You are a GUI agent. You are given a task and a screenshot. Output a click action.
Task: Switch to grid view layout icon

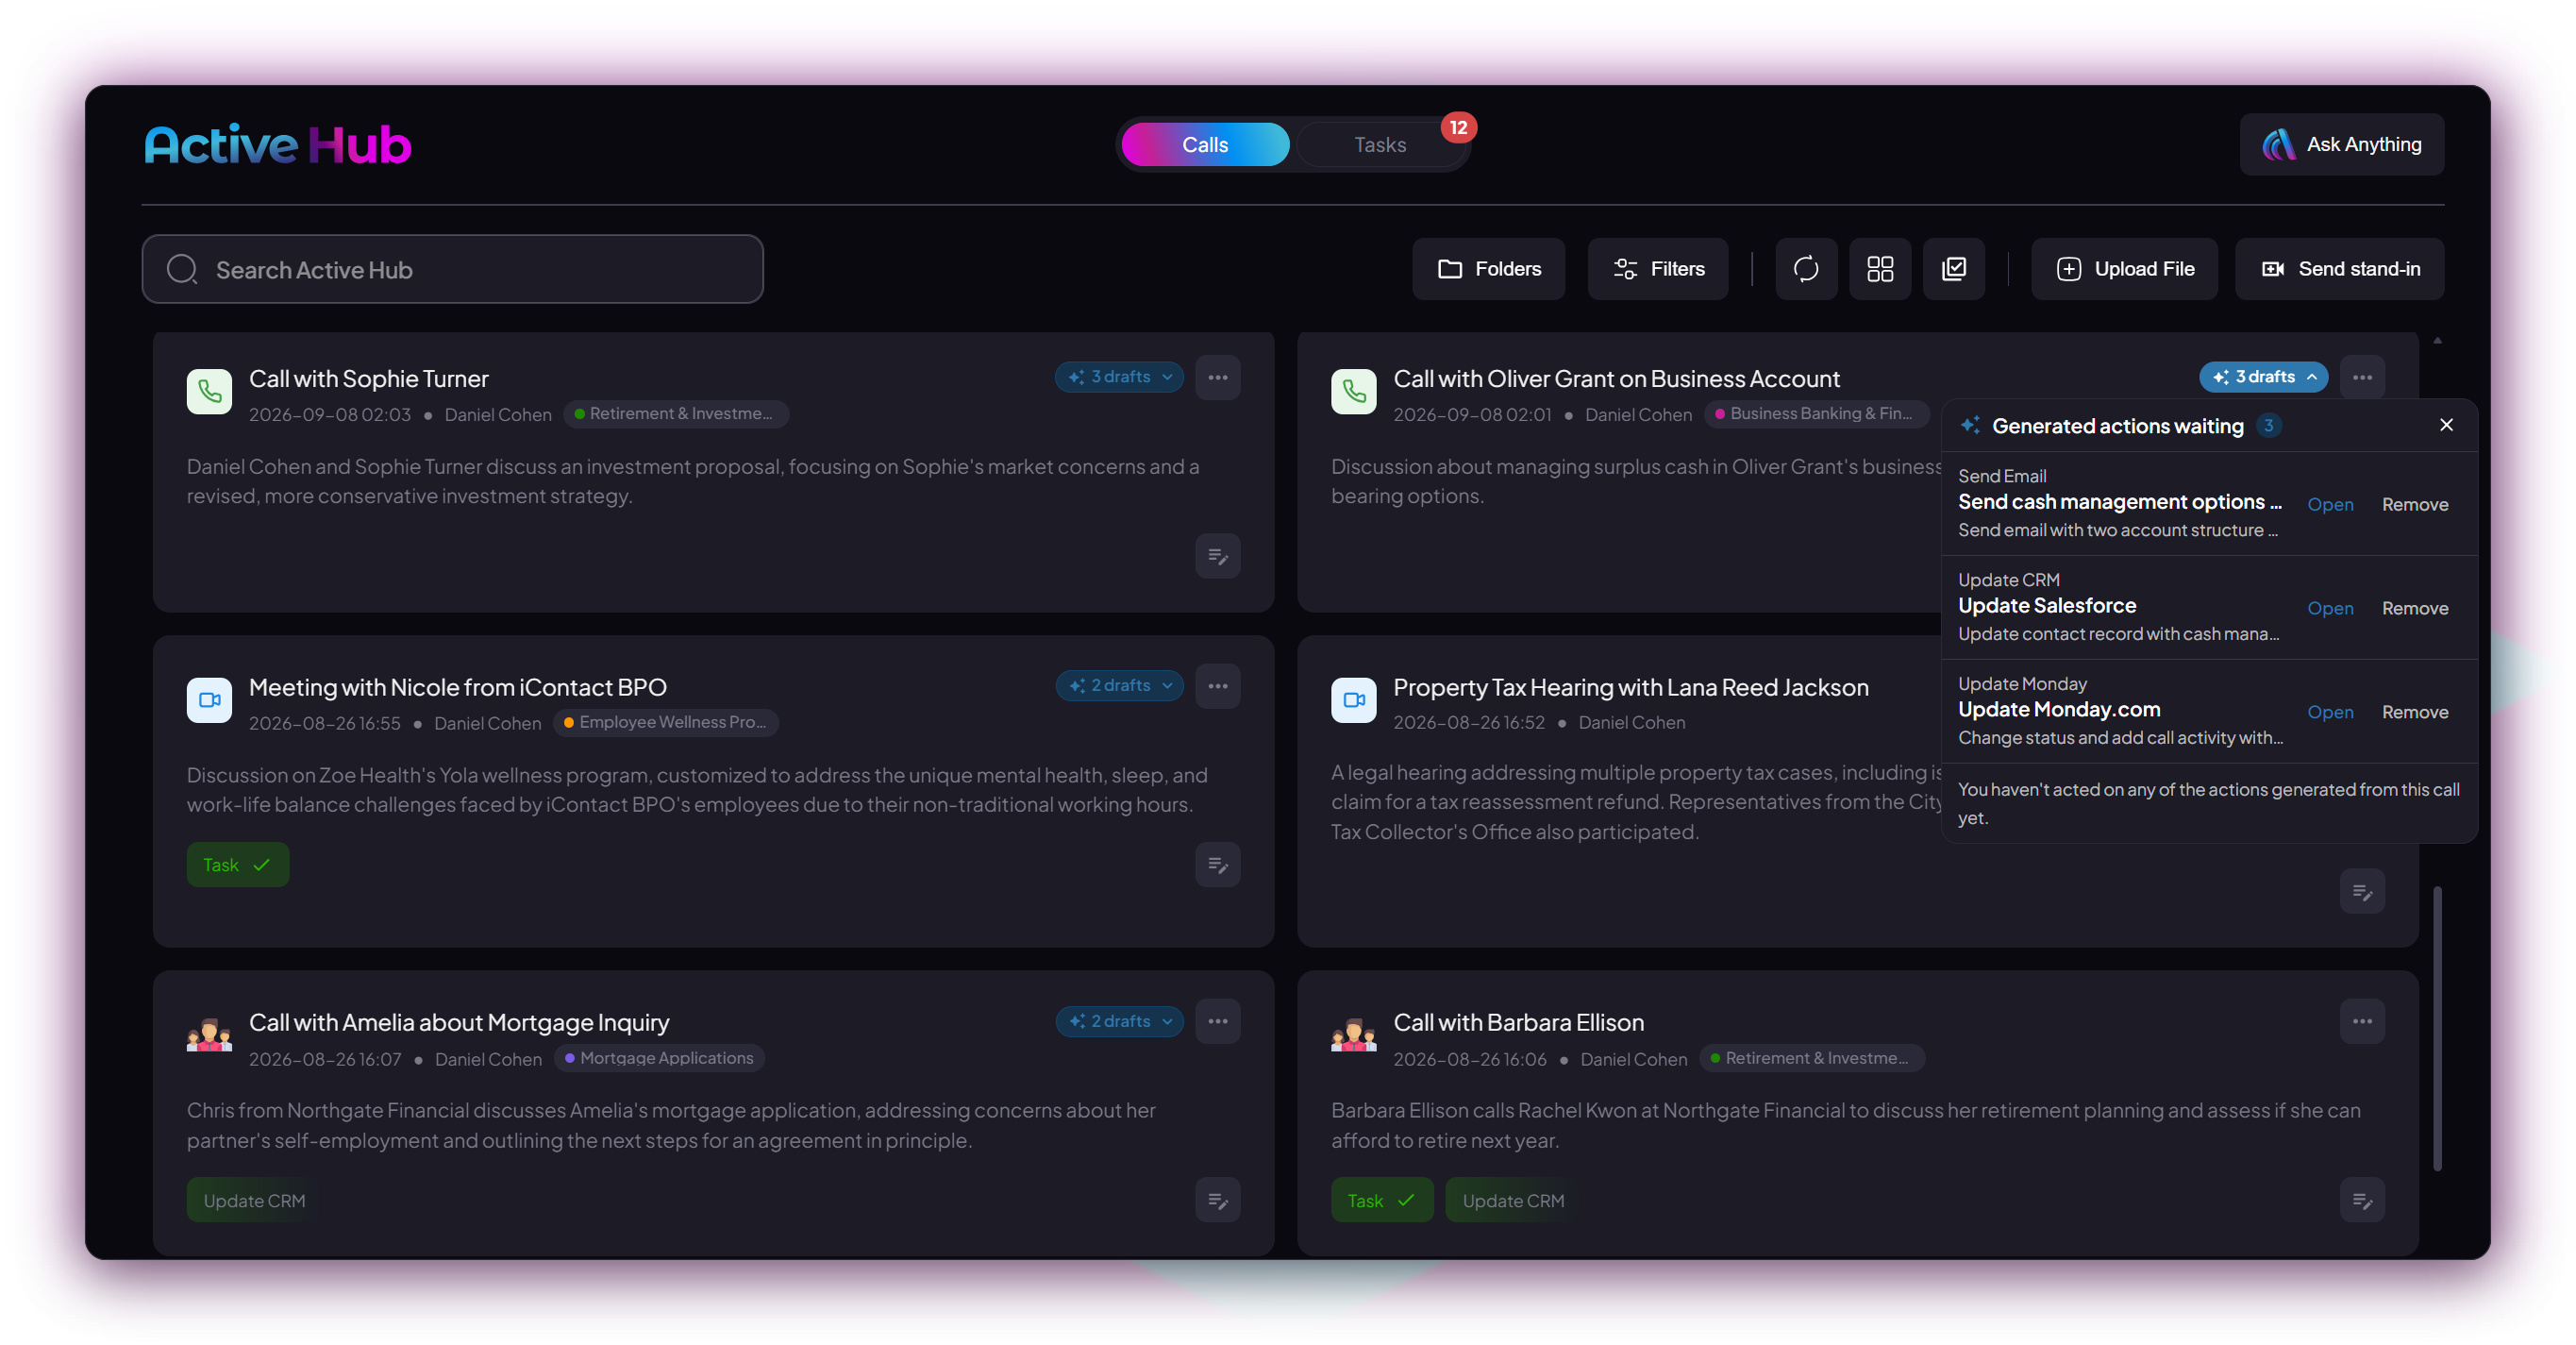[x=1879, y=269]
